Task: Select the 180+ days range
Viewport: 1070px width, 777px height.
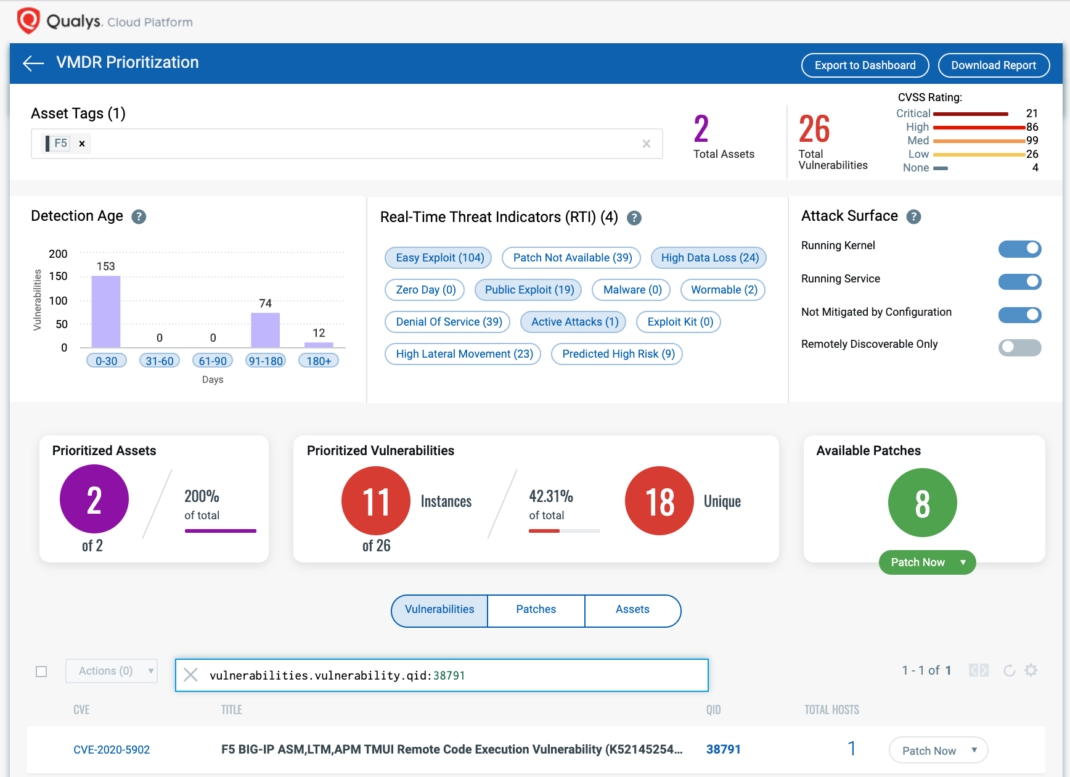Action: click(319, 361)
